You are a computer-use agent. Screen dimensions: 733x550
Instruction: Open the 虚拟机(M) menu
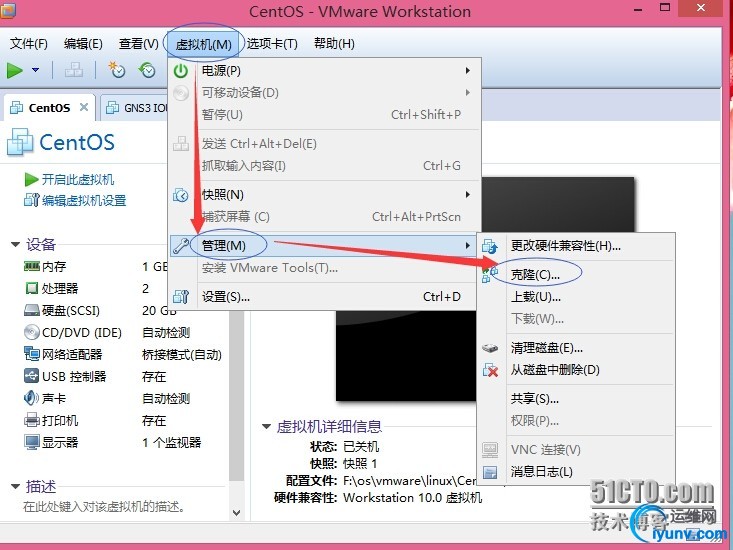(x=203, y=44)
